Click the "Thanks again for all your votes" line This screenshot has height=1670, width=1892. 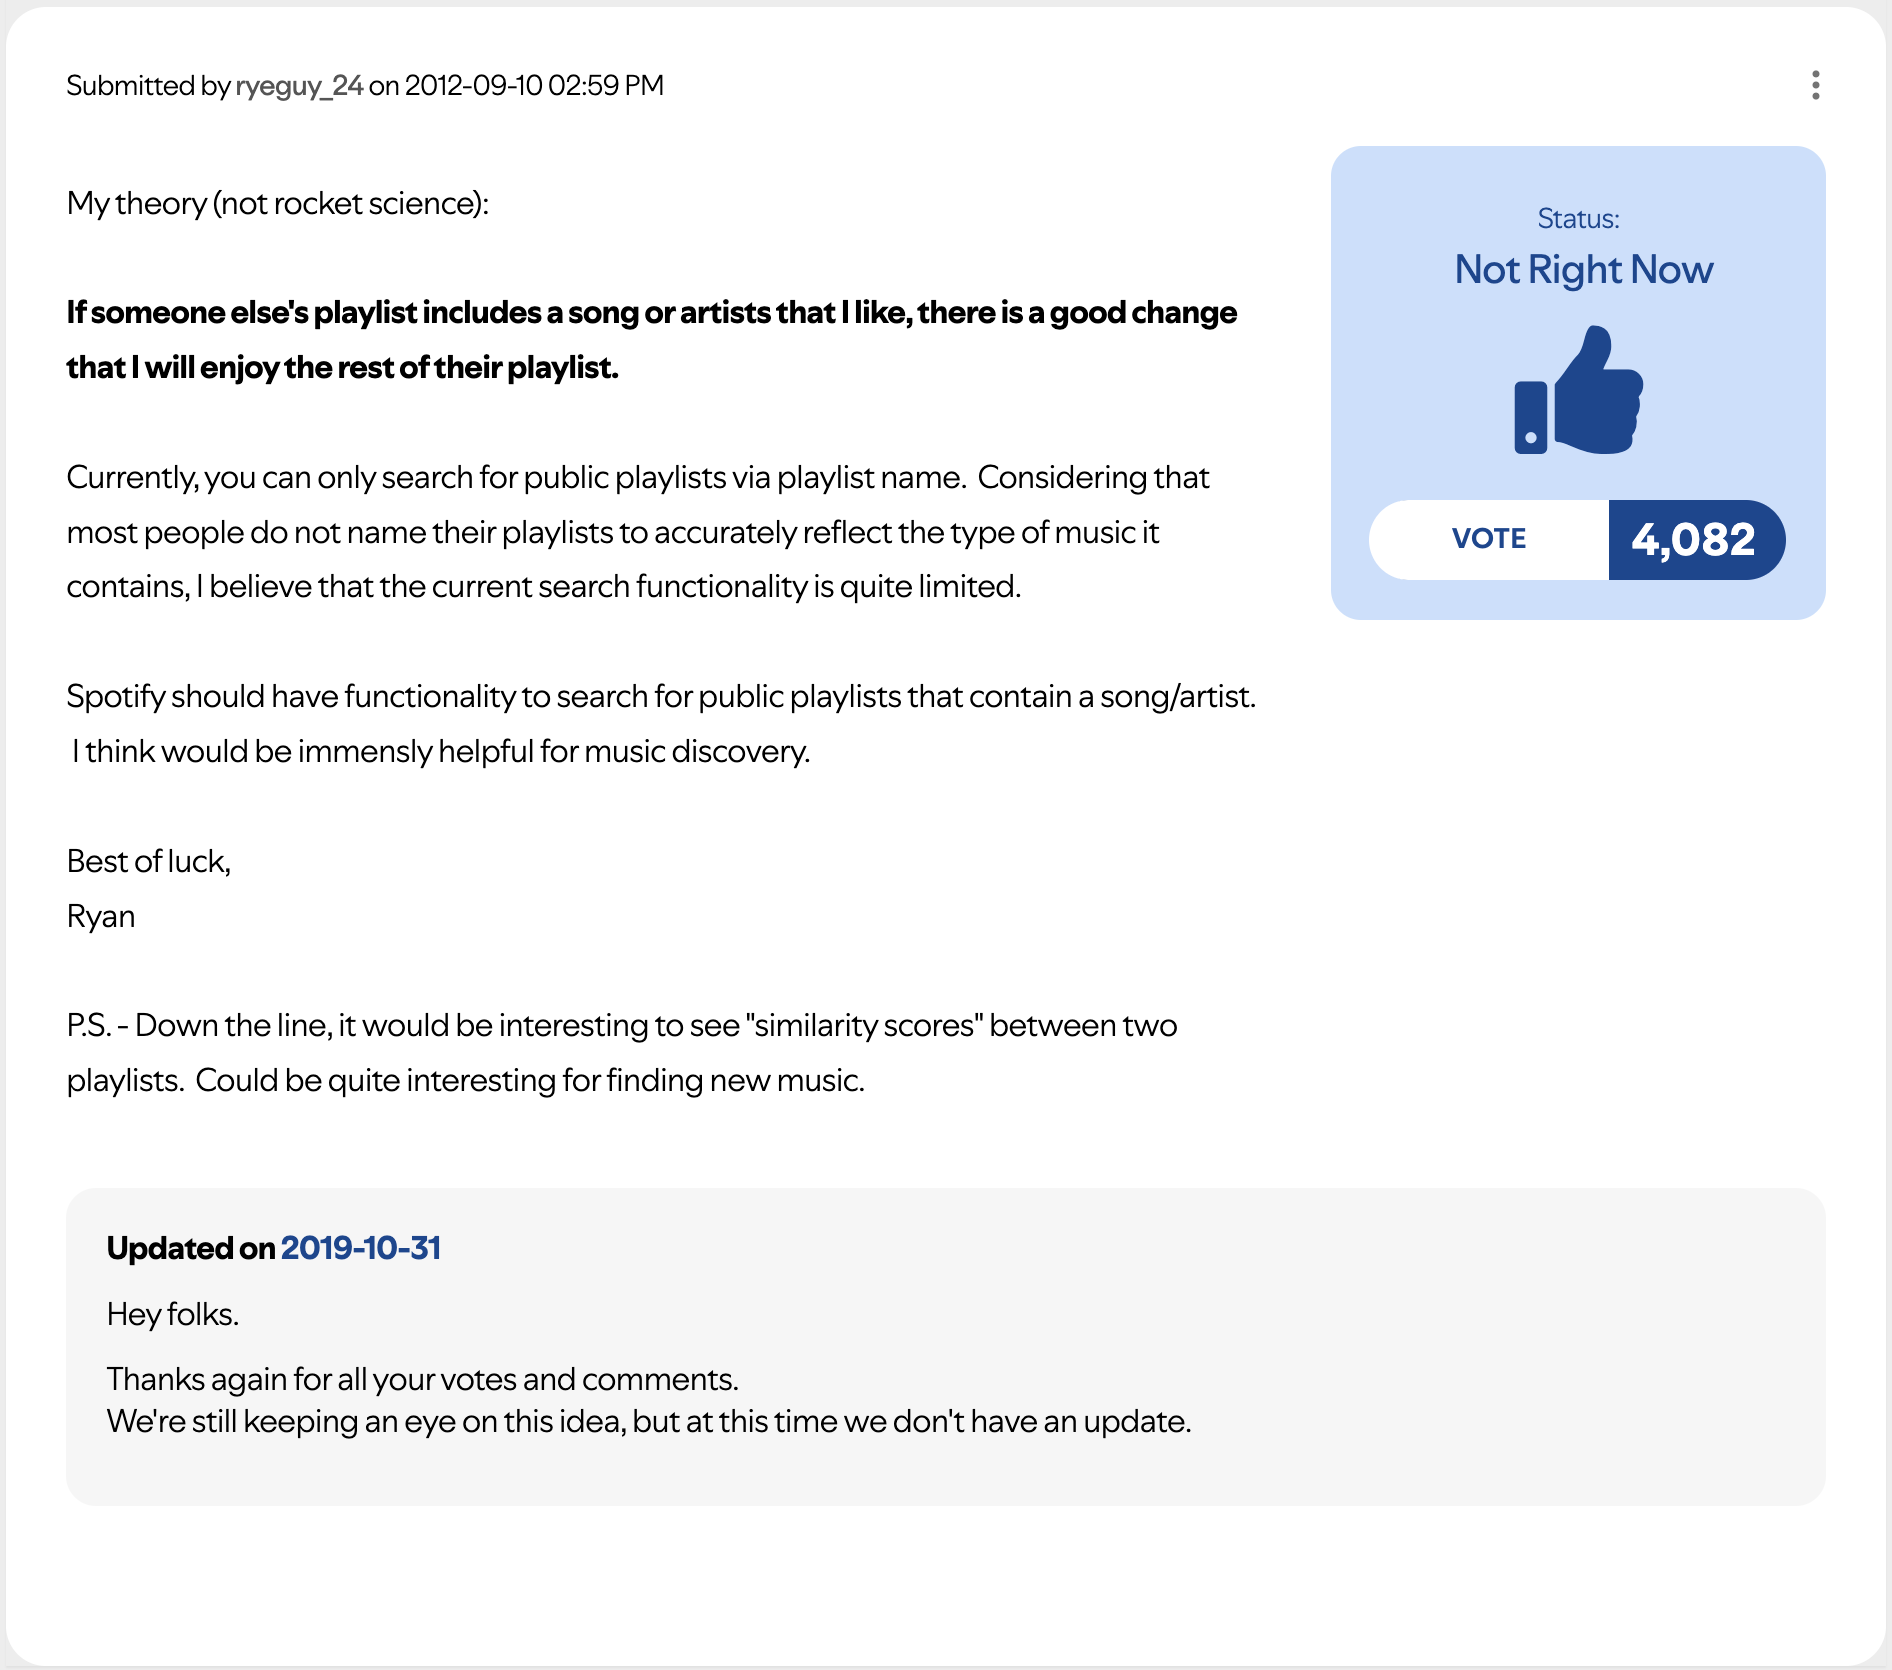tap(422, 1379)
